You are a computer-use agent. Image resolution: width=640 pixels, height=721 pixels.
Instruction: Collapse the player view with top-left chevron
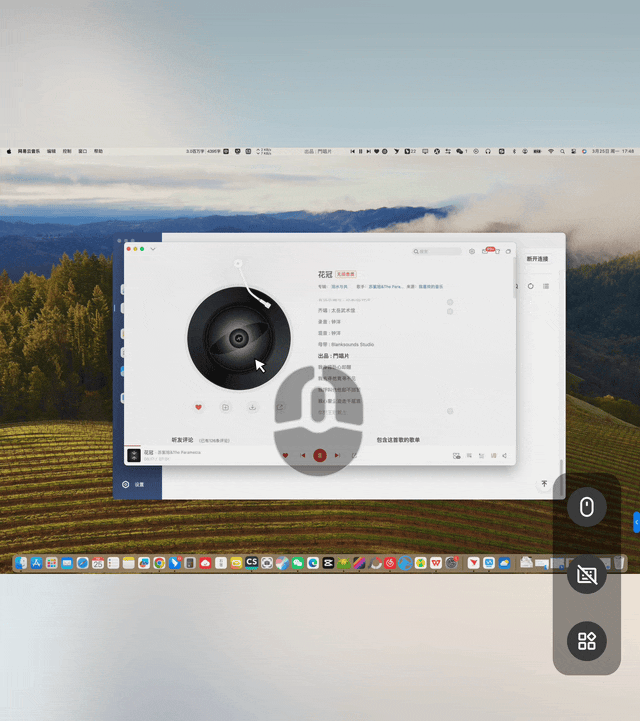point(153,249)
